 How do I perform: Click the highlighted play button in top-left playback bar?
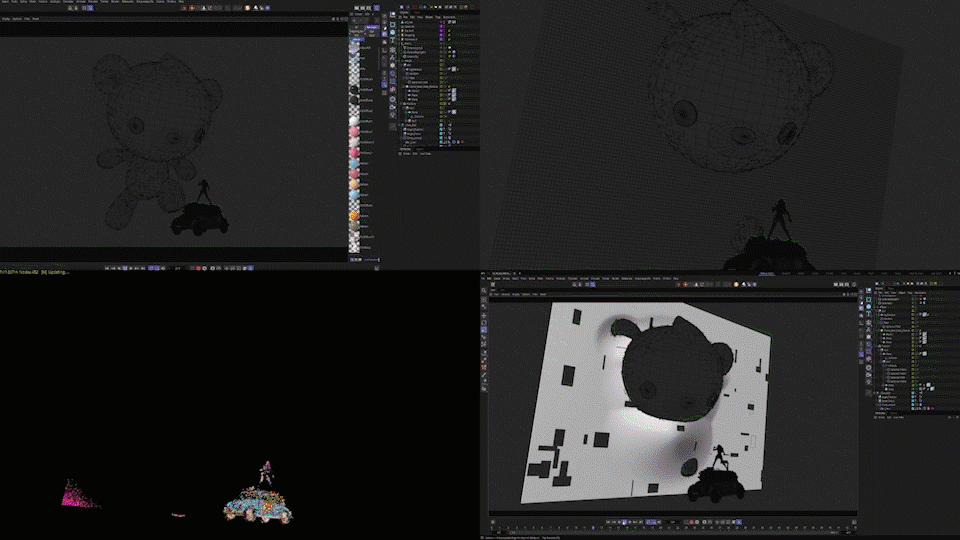125,268
